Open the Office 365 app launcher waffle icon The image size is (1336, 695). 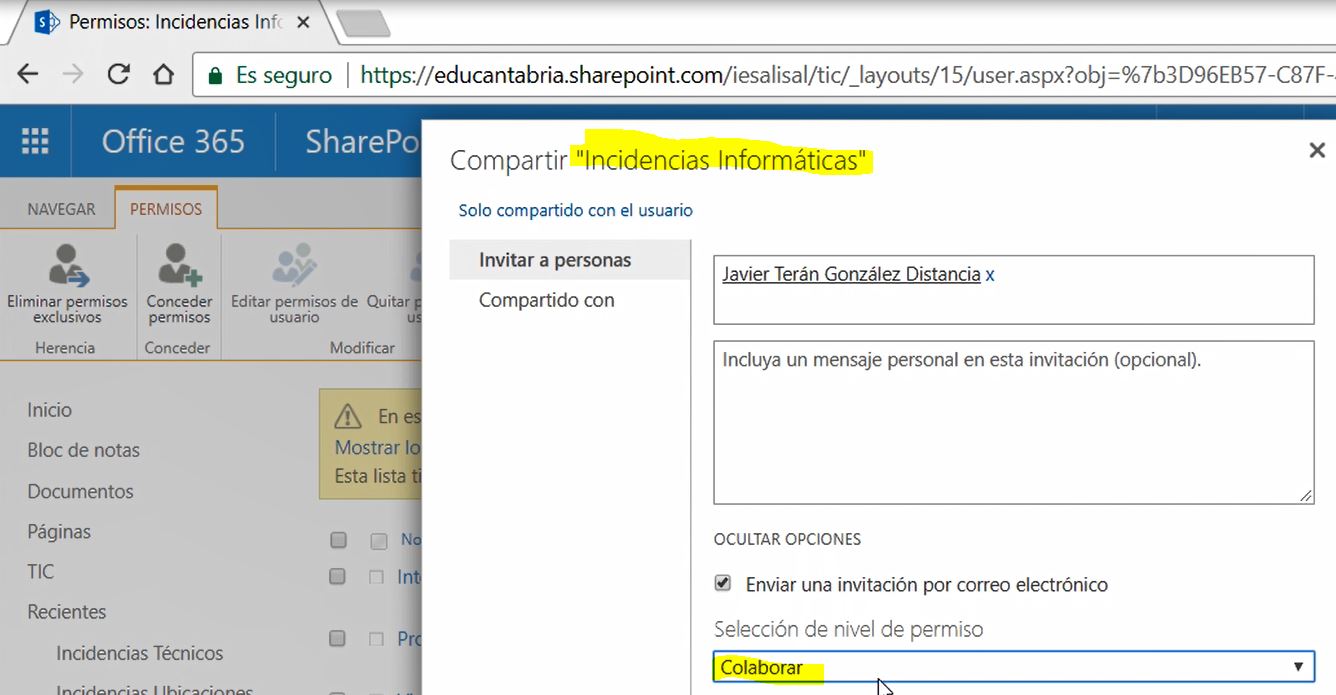(34, 140)
